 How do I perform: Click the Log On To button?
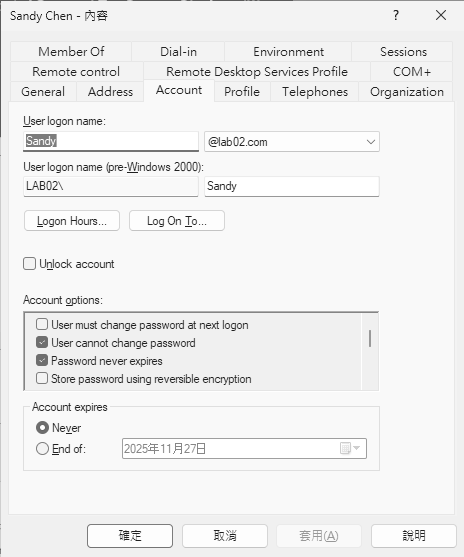[177, 221]
